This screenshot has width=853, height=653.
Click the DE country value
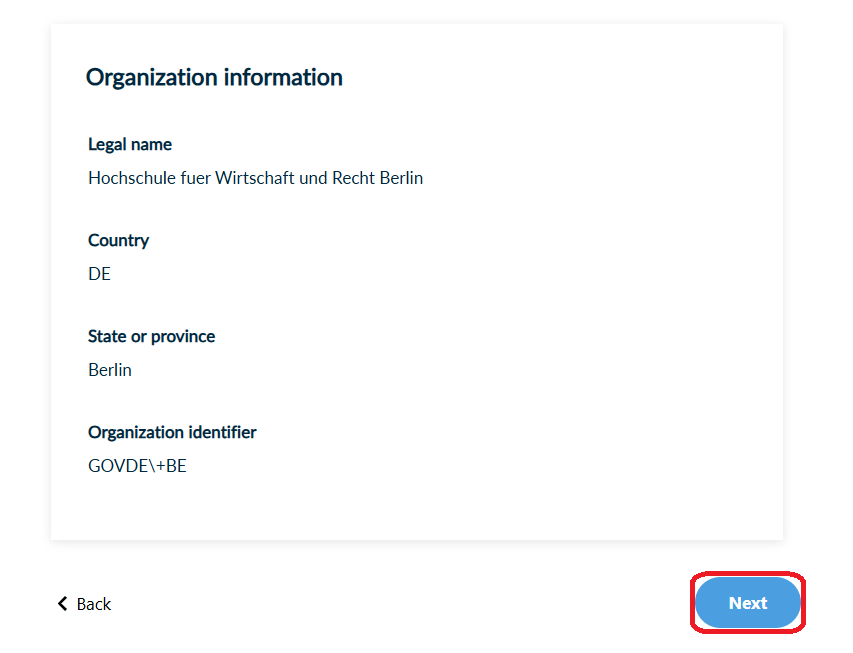pos(100,274)
